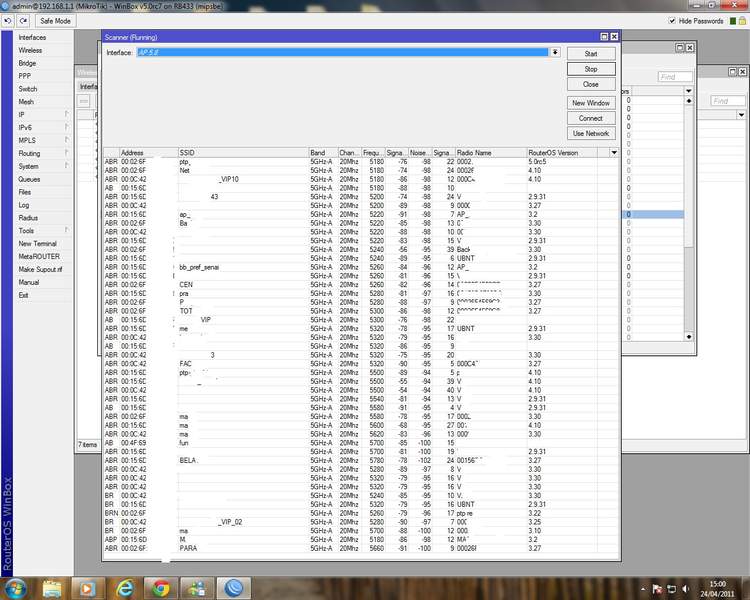This screenshot has height=600, width=750.
Task: Open the Queues menu
Action: coord(29,179)
